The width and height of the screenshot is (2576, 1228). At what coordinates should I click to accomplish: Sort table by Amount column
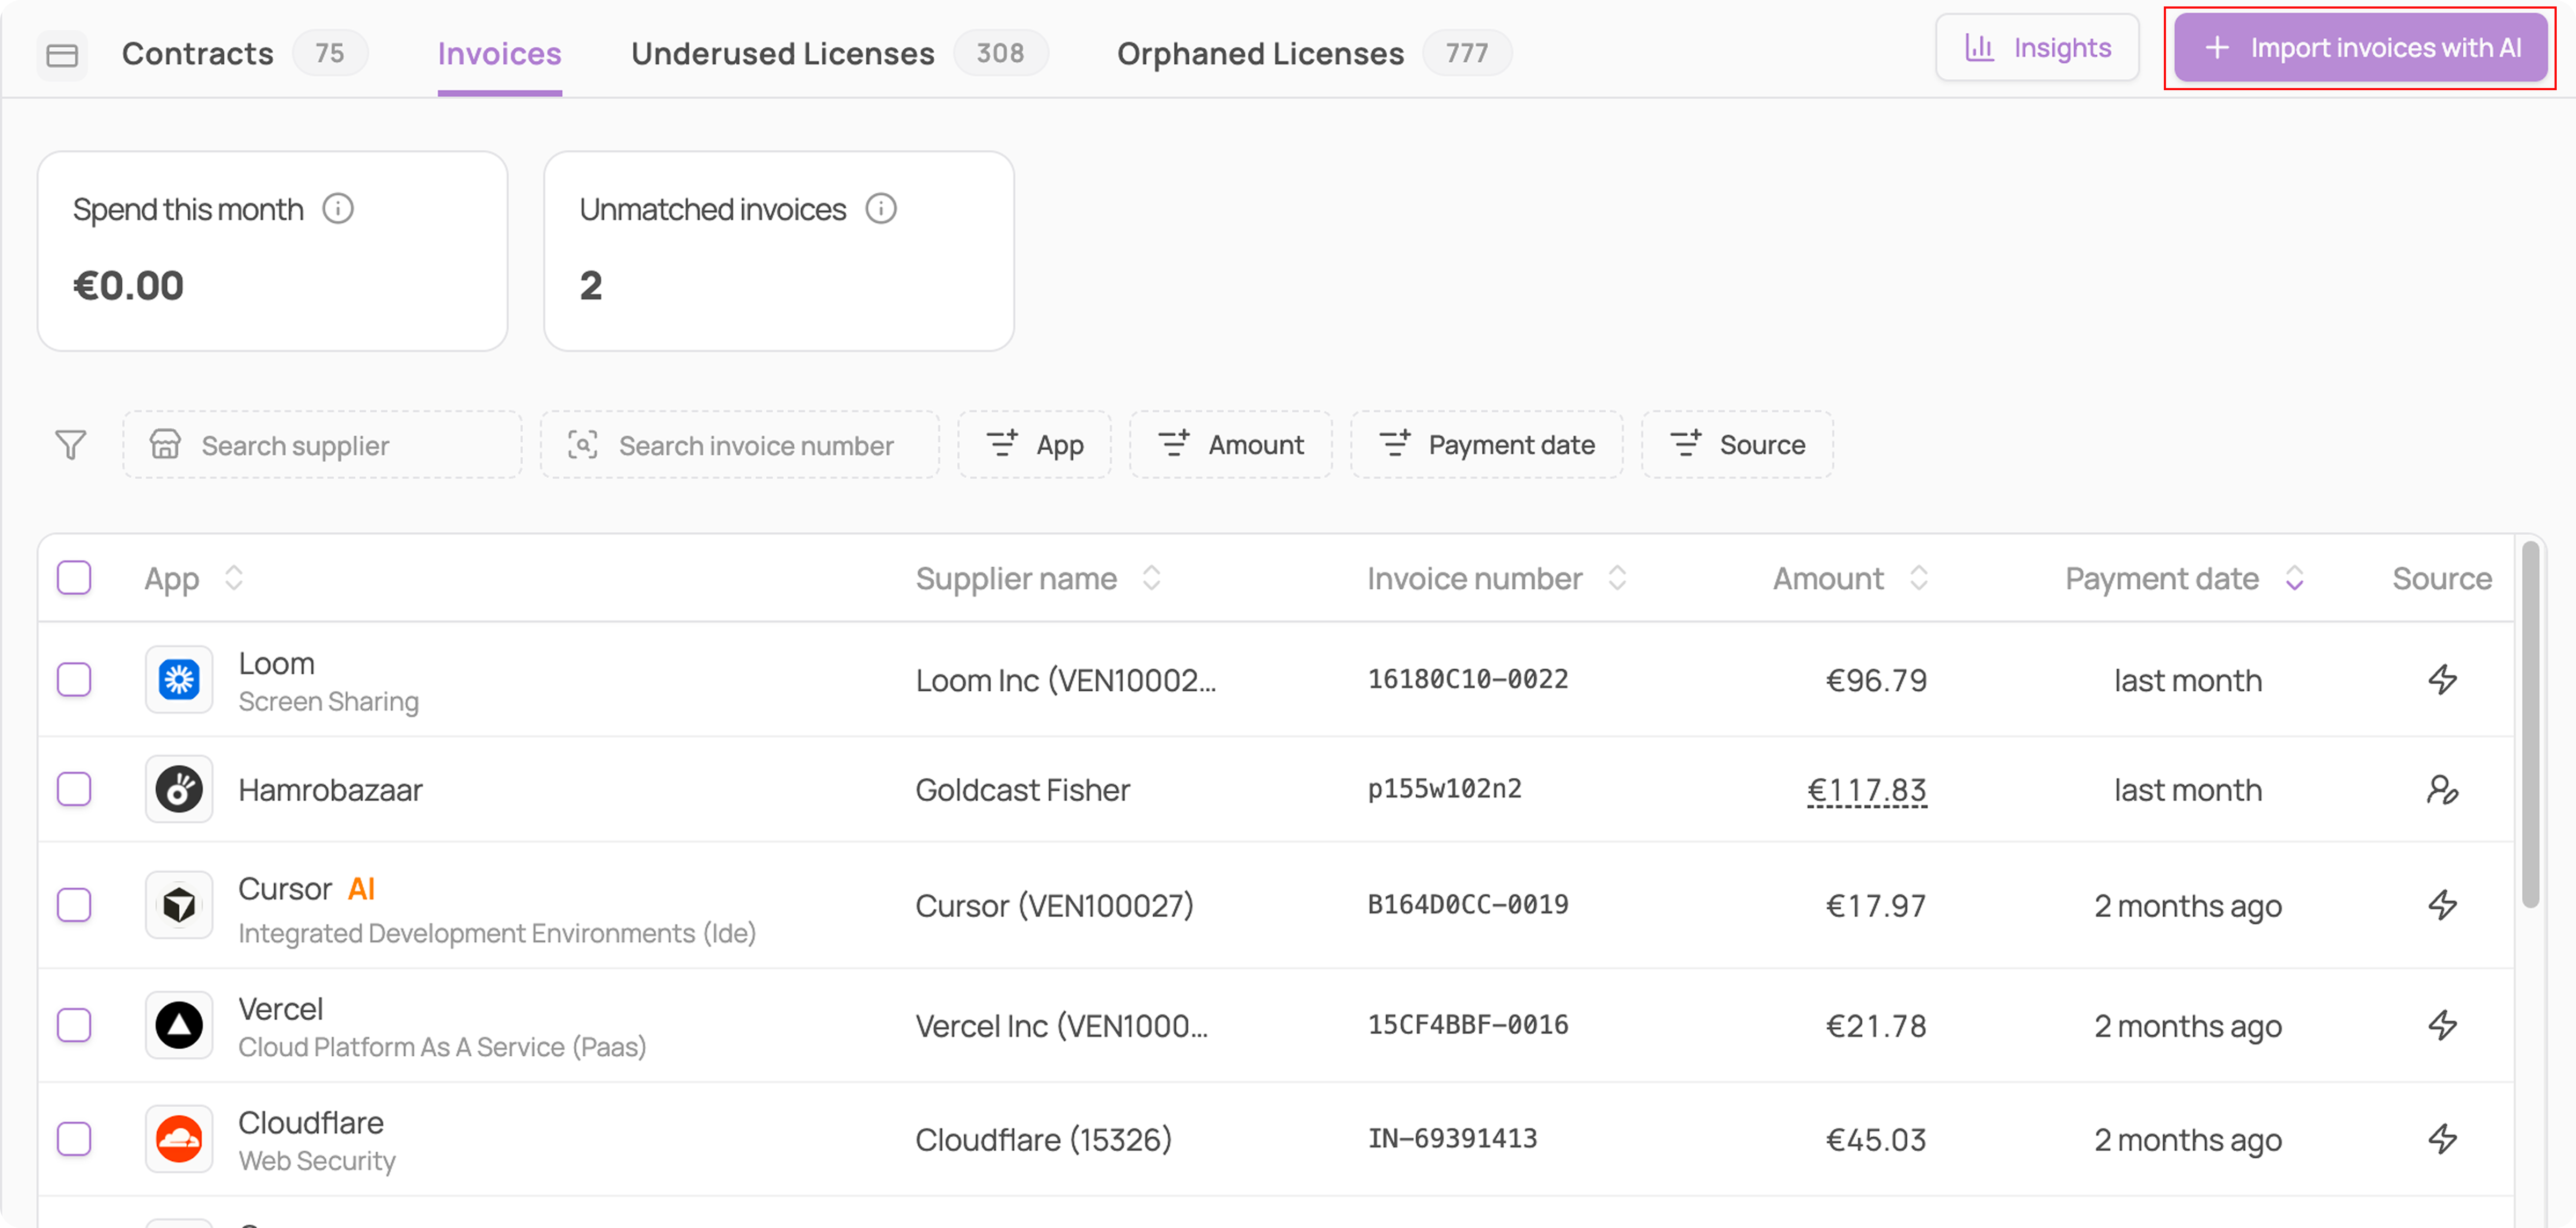pos(1918,578)
